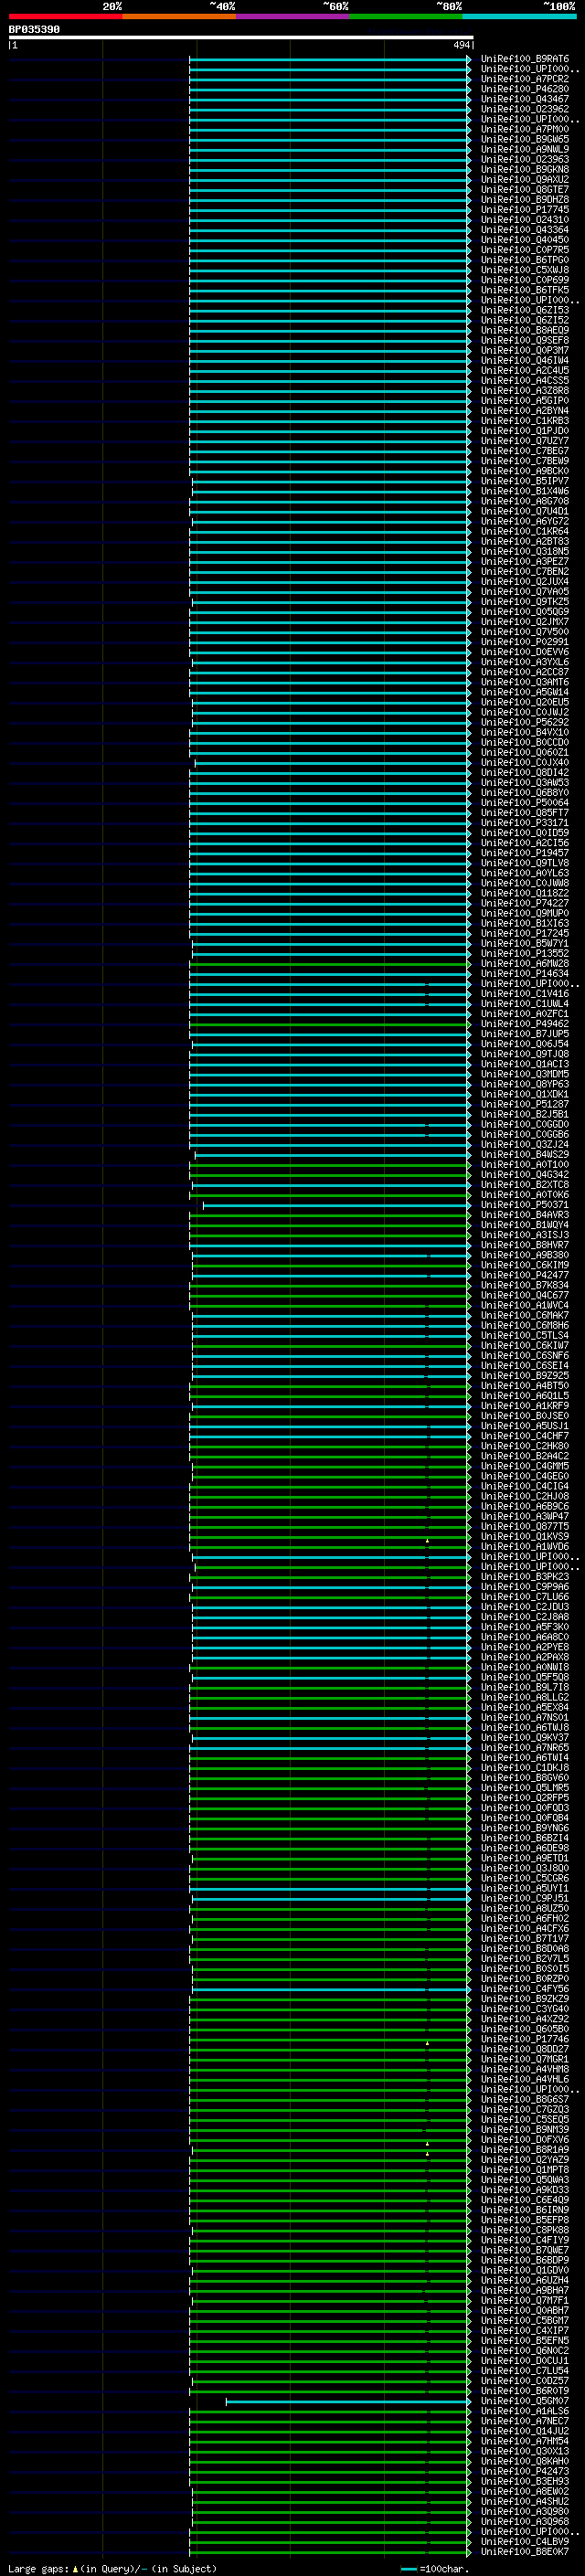
Task: Select the orange ~40% identity legend segment
Action: 179,16
